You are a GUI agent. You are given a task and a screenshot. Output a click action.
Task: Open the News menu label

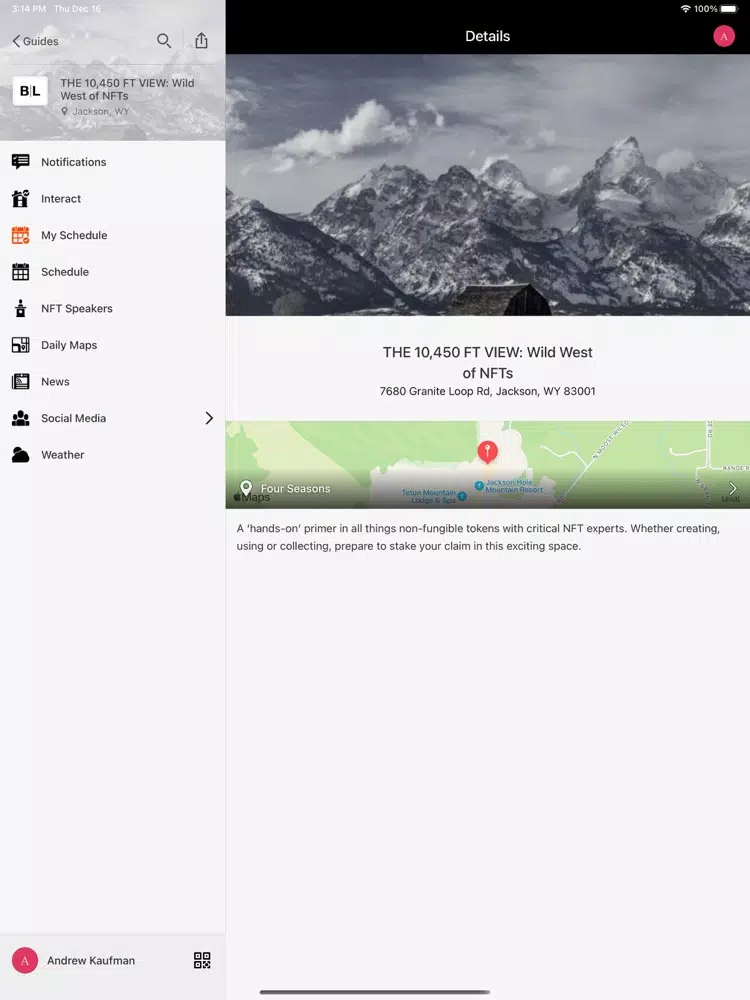55,381
